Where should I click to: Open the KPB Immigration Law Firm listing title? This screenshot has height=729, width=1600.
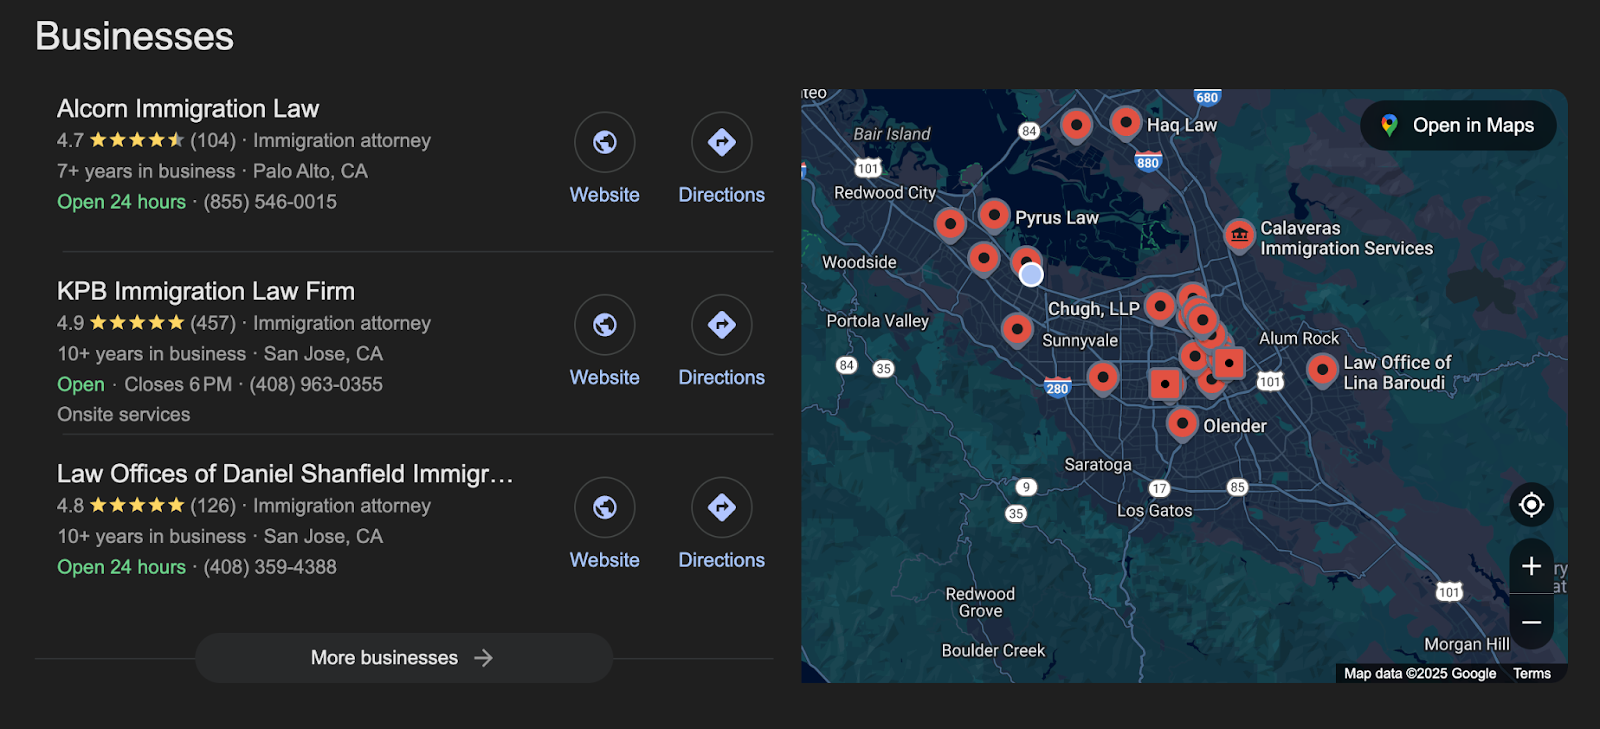click(x=206, y=291)
